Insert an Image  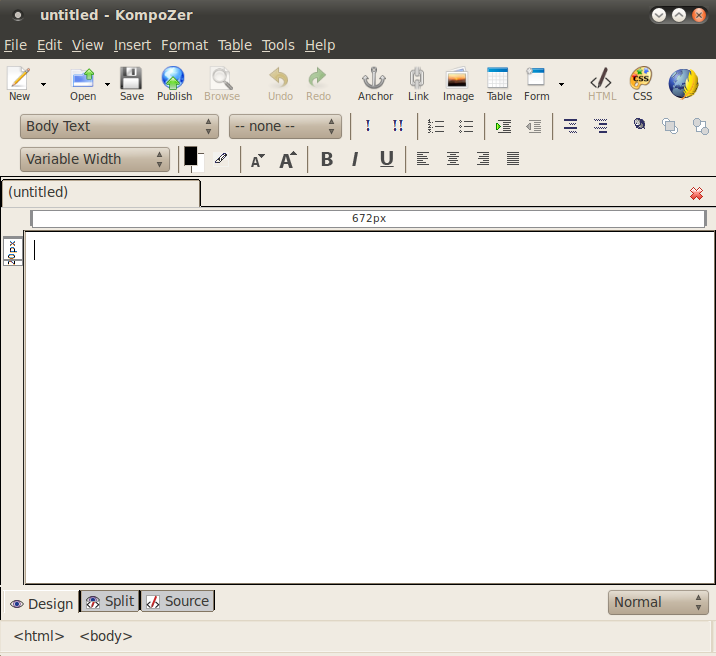click(458, 84)
